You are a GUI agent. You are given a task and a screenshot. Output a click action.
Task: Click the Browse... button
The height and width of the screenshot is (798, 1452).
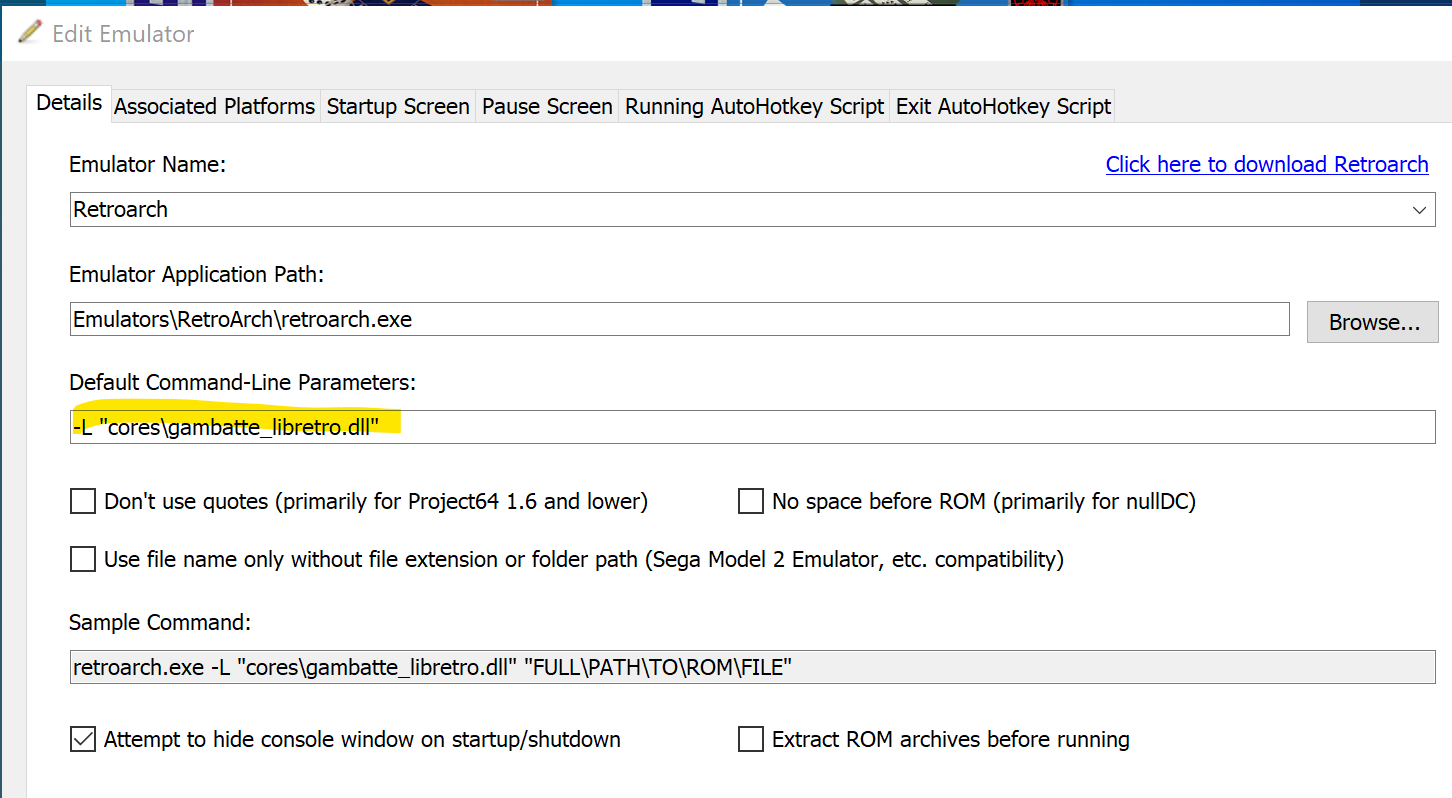(1373, 322)
